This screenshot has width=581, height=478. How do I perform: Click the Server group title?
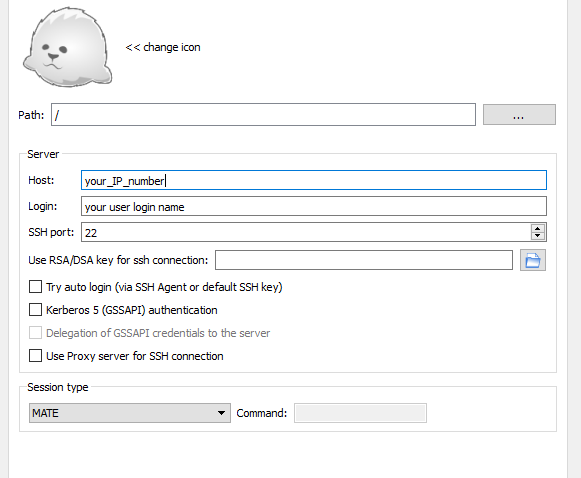pos(43,154)
